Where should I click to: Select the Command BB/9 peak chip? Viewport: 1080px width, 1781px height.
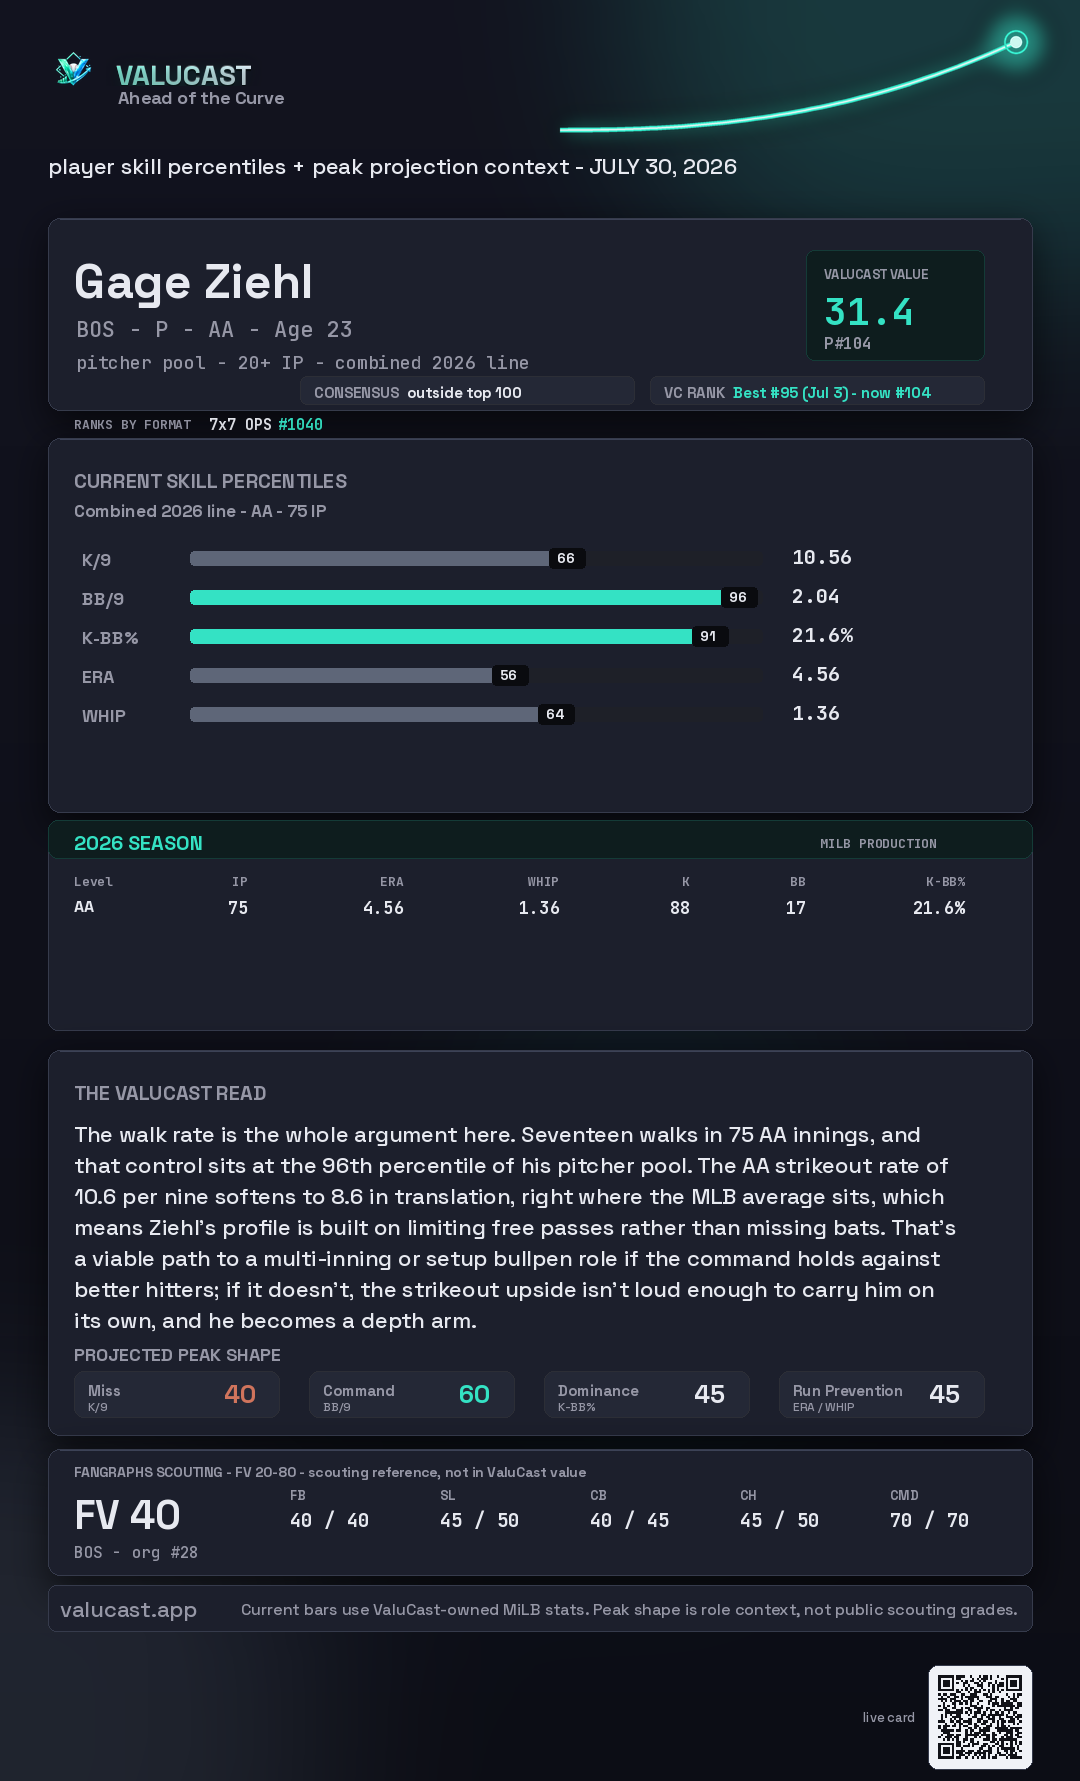[412, 1394]
